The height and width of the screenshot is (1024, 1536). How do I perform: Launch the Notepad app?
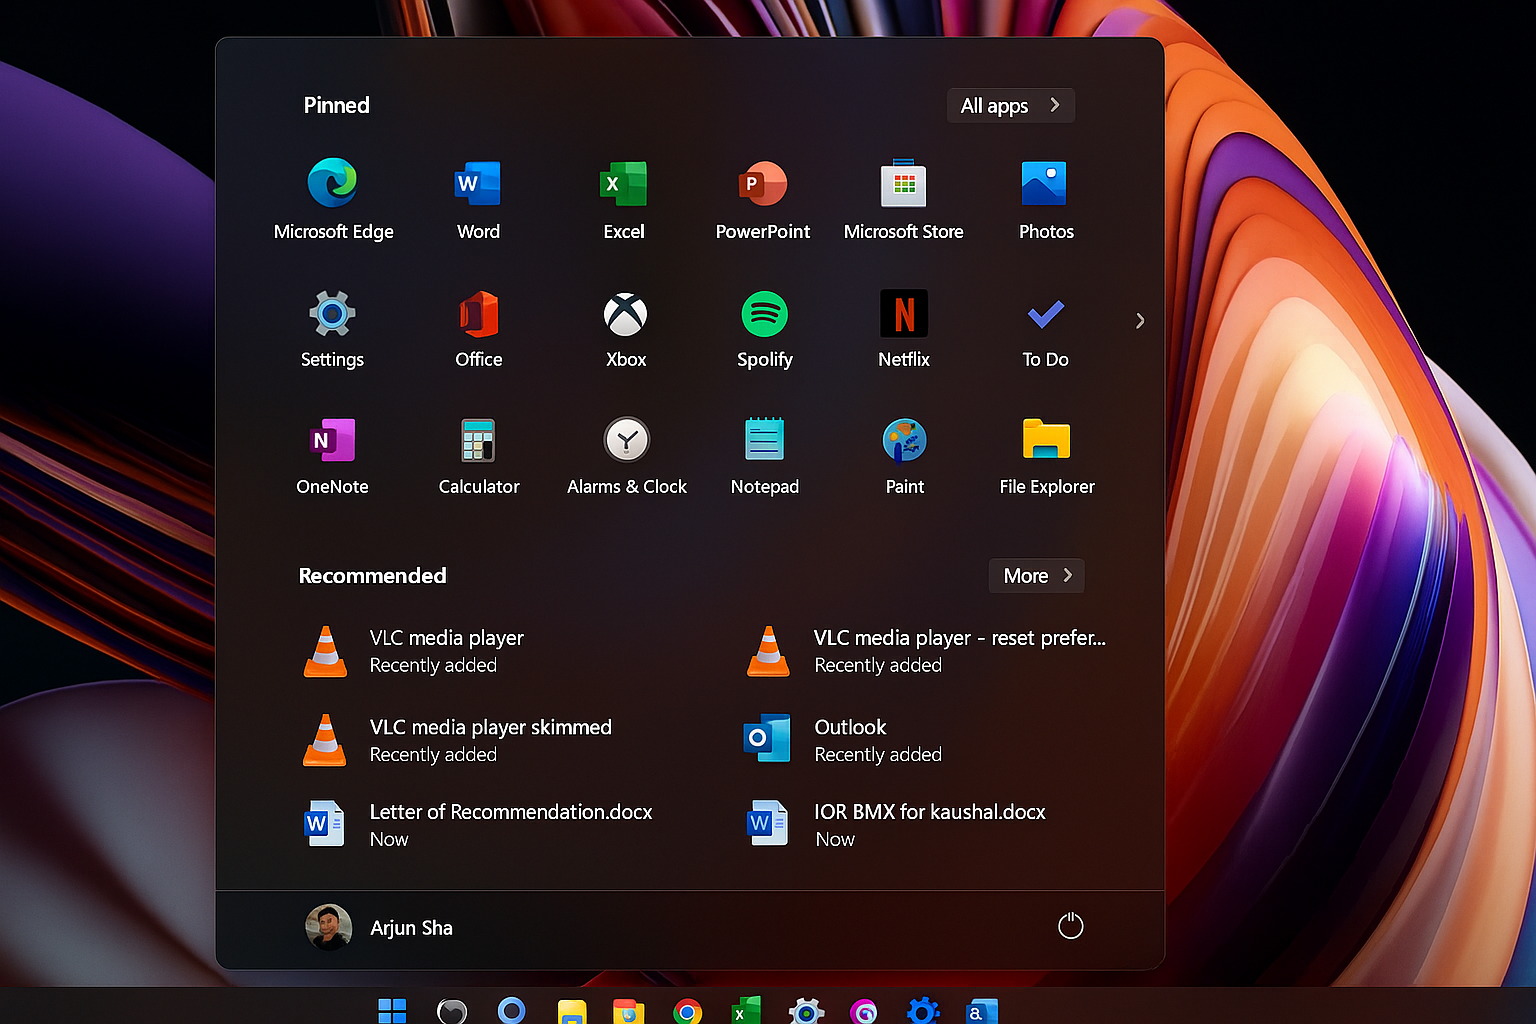pos(765,456)
